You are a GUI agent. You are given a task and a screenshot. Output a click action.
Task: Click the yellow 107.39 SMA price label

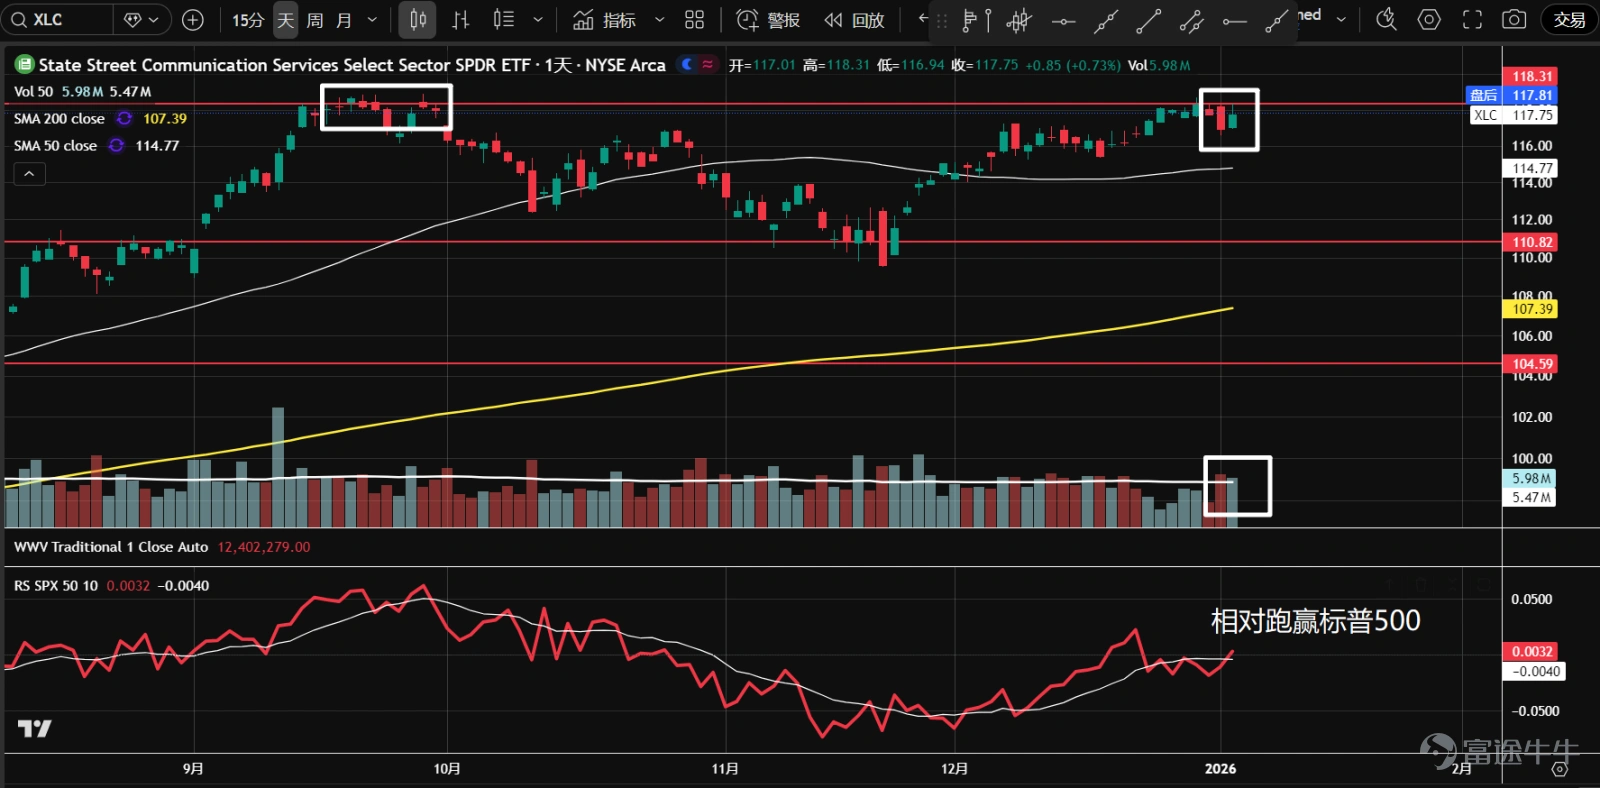(1530, 309)
